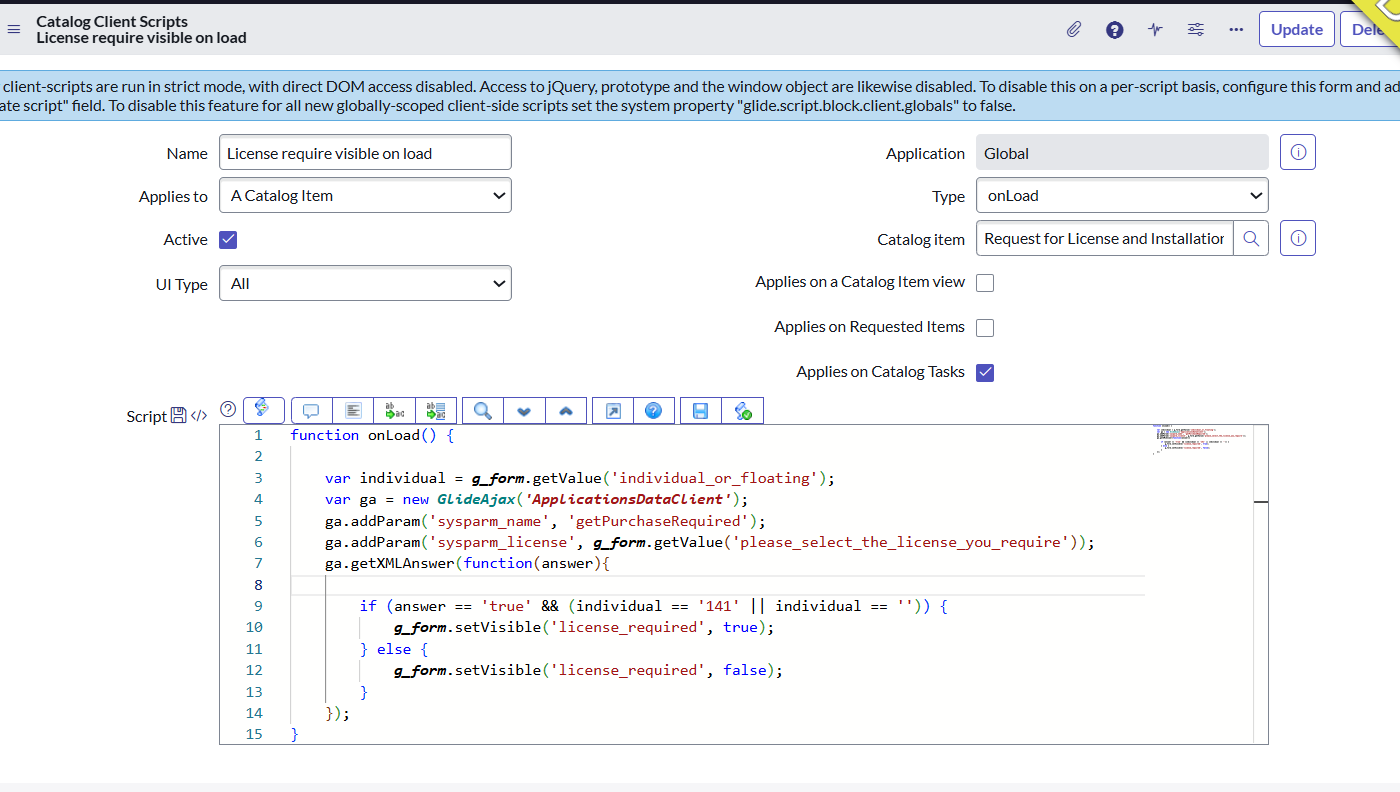Open the hamburger context menu
The width and height of the screenshot is (1400, 792).
coord(14,29)
